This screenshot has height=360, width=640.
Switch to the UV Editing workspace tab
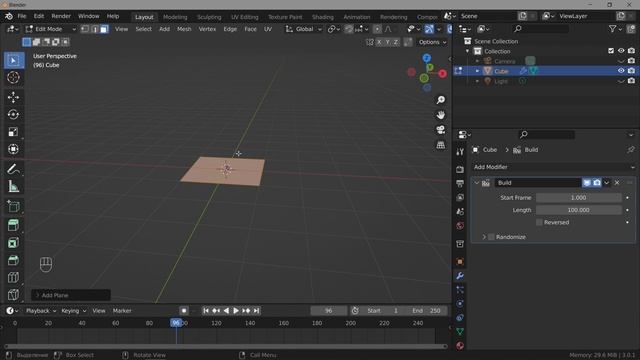(x=244, y=17)
